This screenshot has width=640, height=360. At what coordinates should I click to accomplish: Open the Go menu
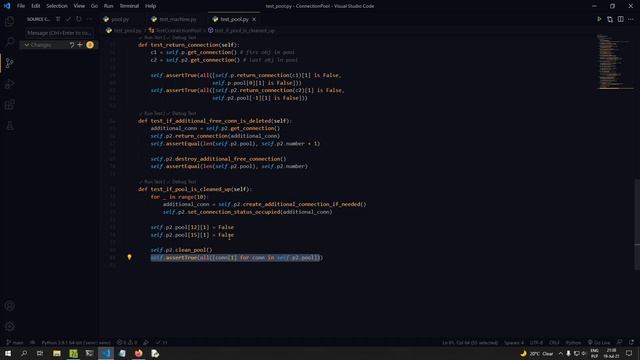coord(94,6)
